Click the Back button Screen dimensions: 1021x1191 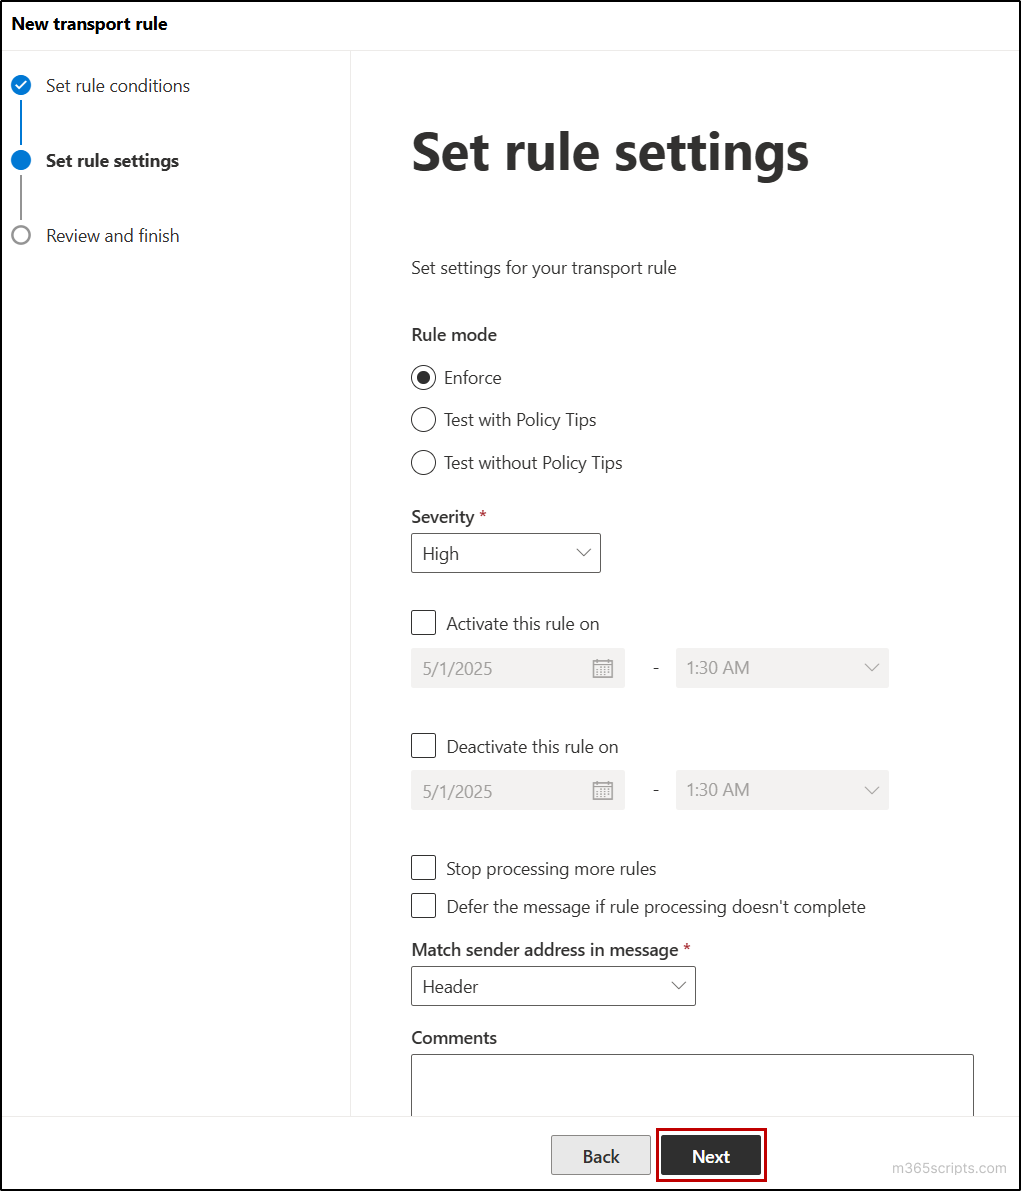[x=600, y=1155]
